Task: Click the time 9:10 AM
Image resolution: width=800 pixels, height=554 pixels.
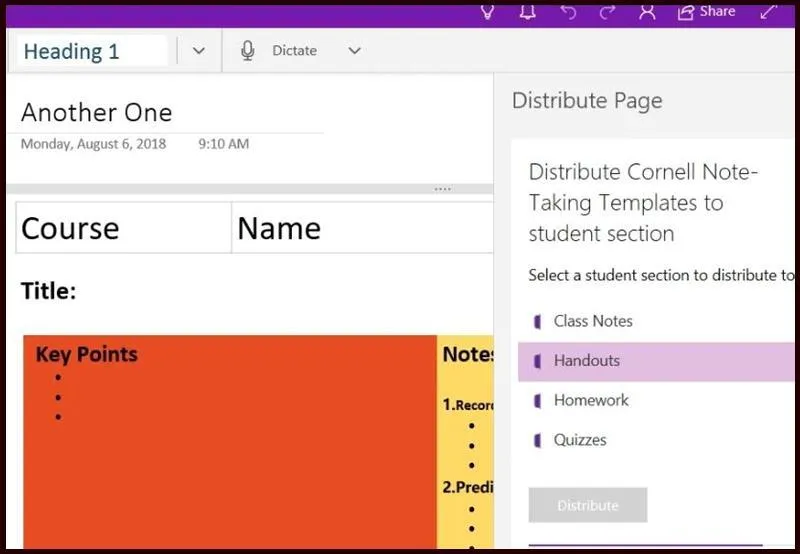Action: tap(223, 144)
